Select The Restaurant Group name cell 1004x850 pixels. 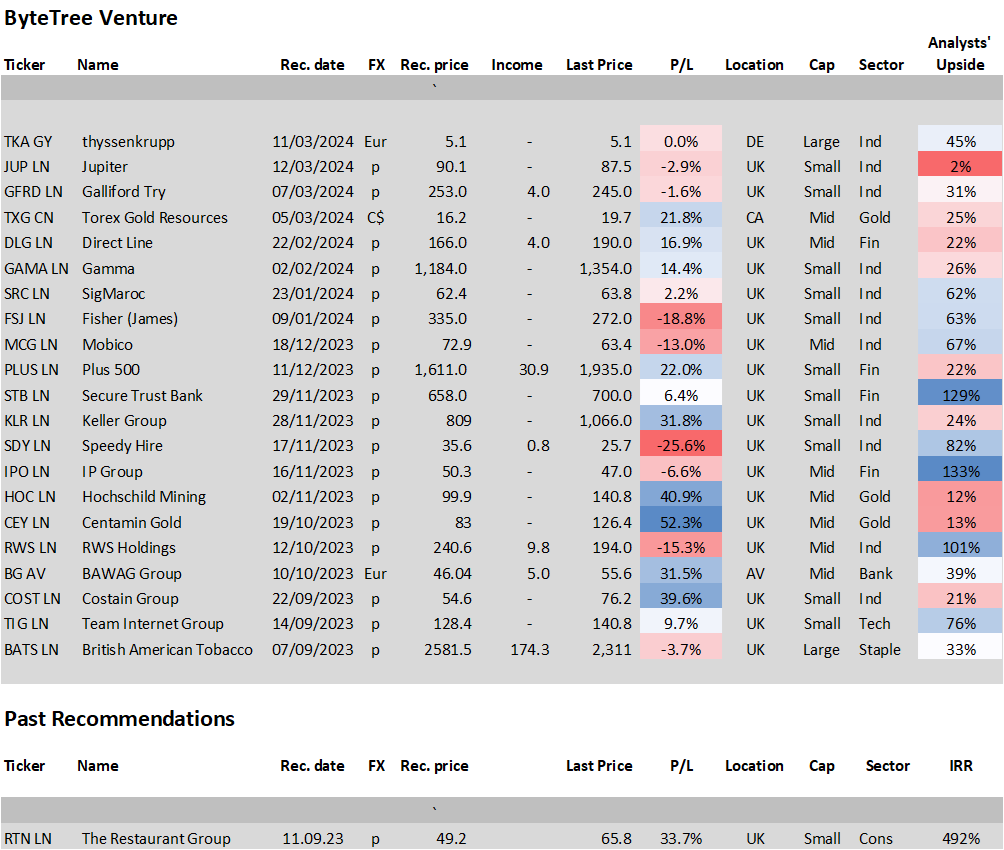(x=156, y=839)
